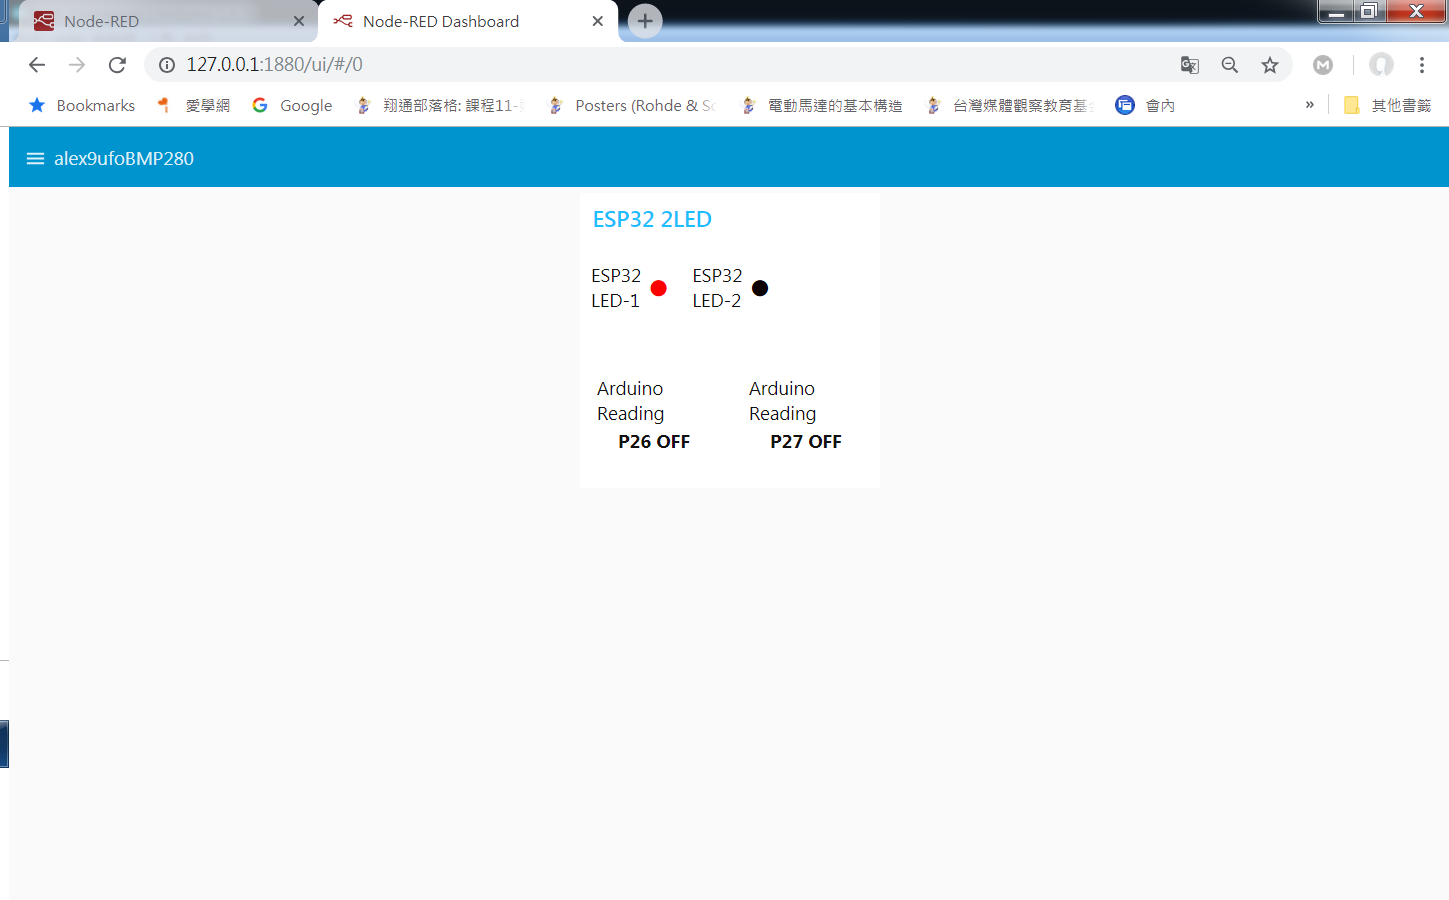Toggle the ESP32 LED-2 indicator

click(760, 287)
